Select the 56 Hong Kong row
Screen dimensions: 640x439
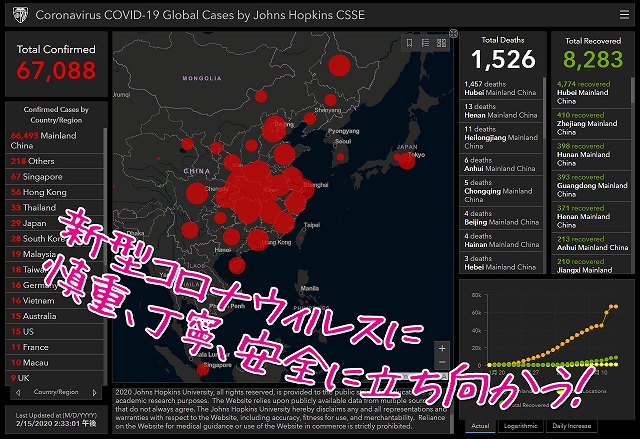[54, 192]
